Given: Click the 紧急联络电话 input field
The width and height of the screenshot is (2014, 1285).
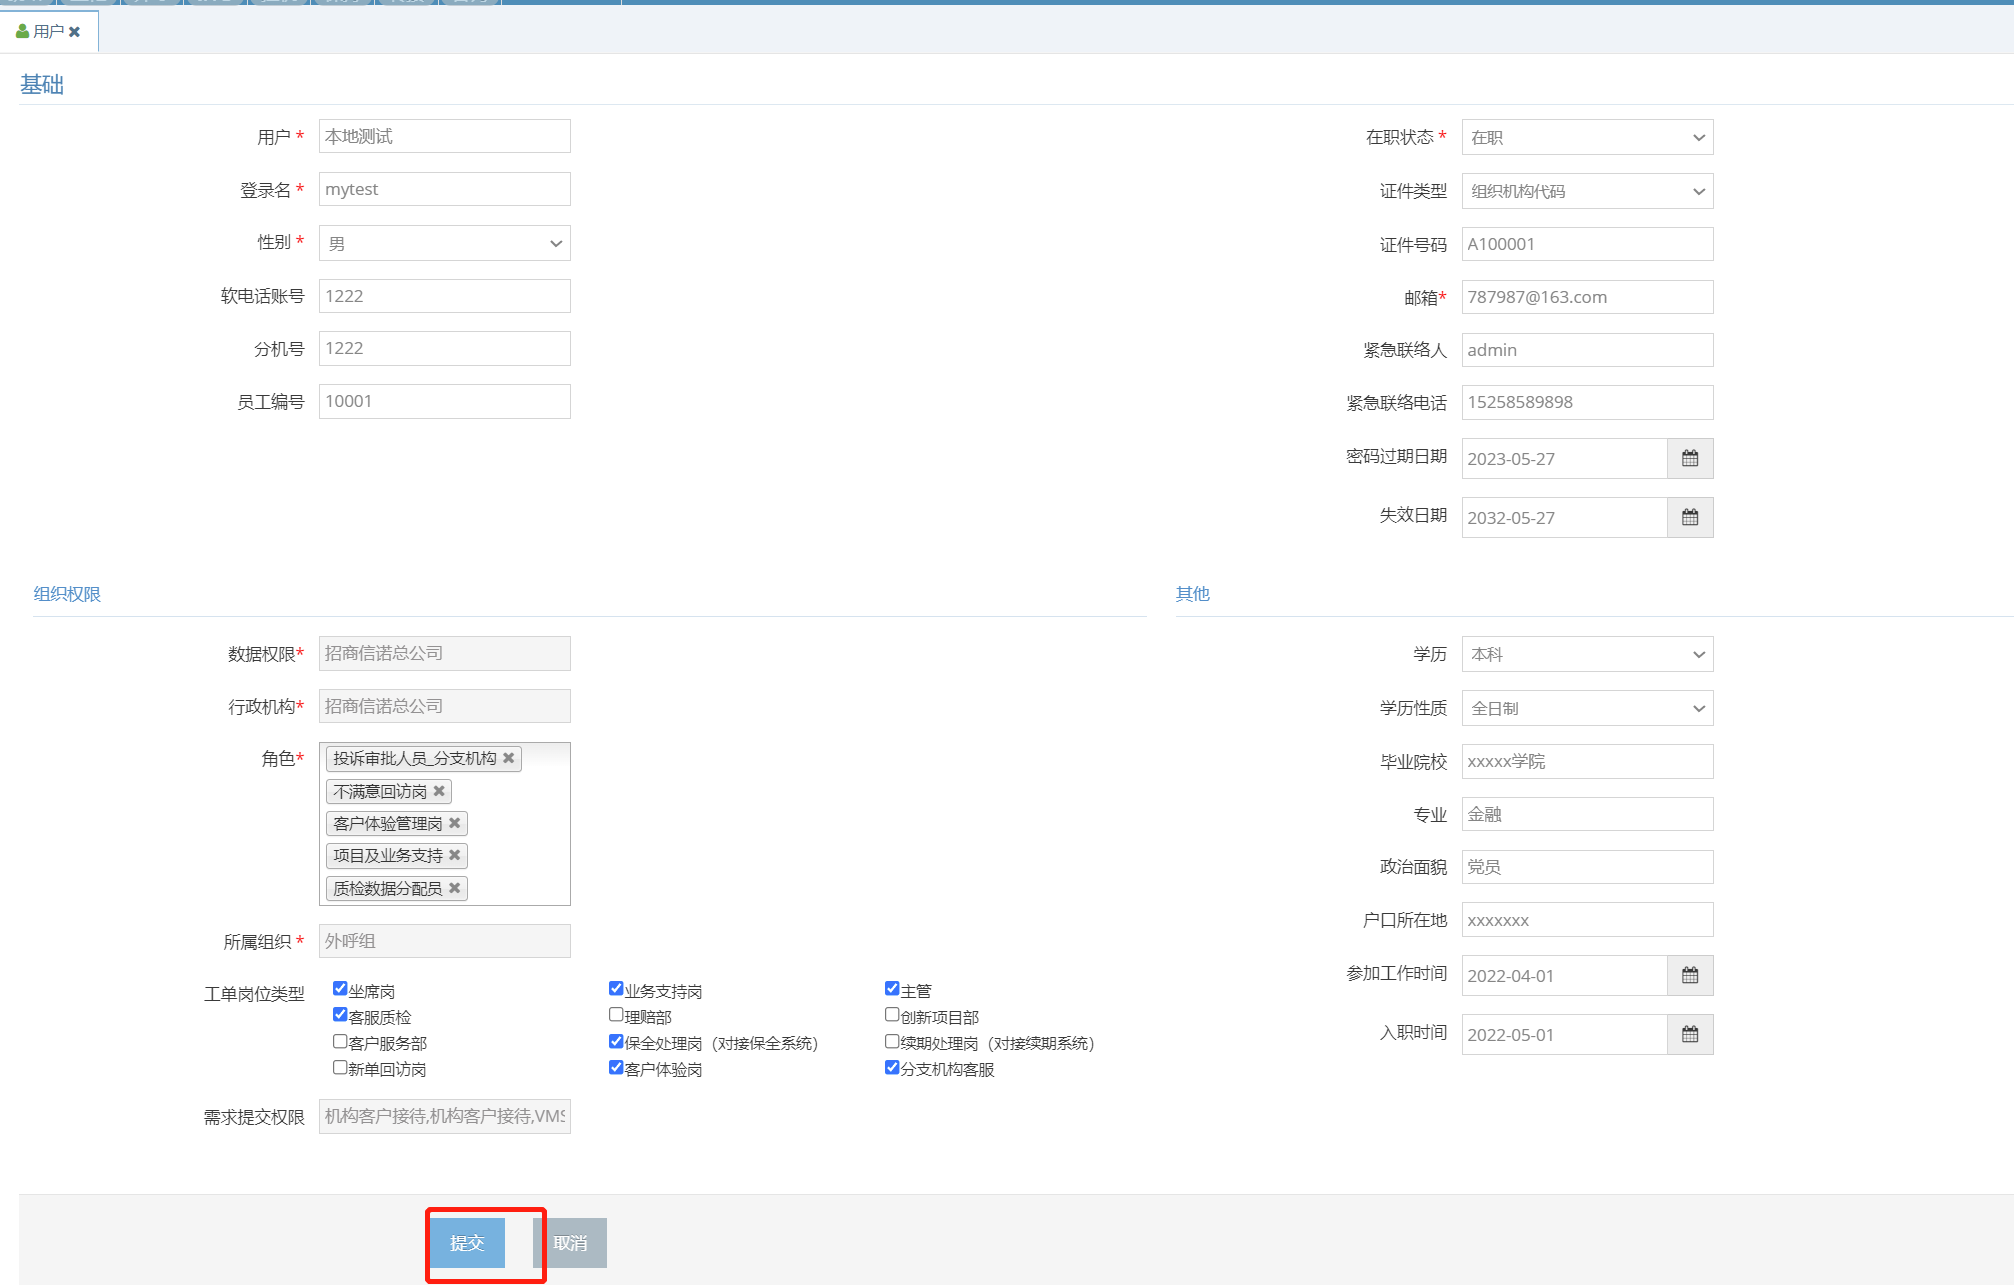Looking at the screenshot, I should tap(1587, 402).
